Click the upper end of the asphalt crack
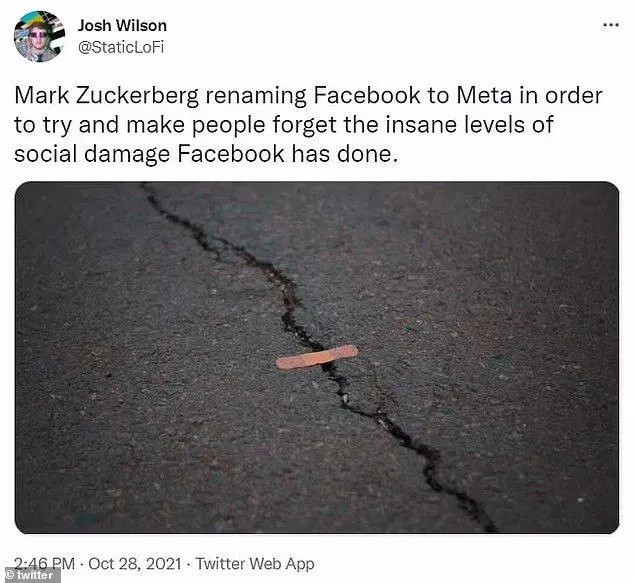The width and height of the screenshot is (634, 583). [x=146, y=188]
